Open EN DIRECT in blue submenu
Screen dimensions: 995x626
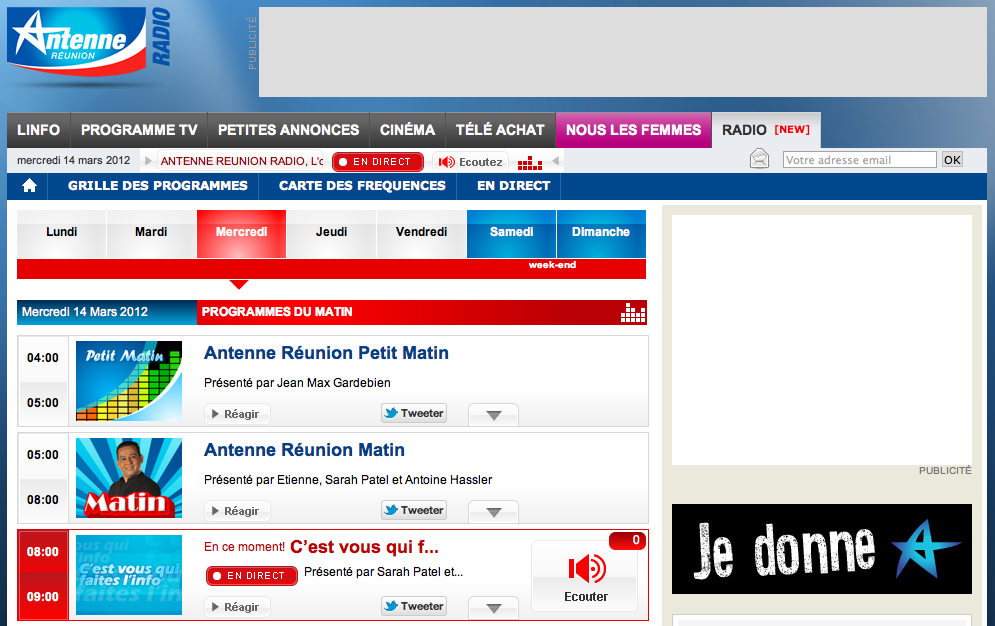click(513, 186)
